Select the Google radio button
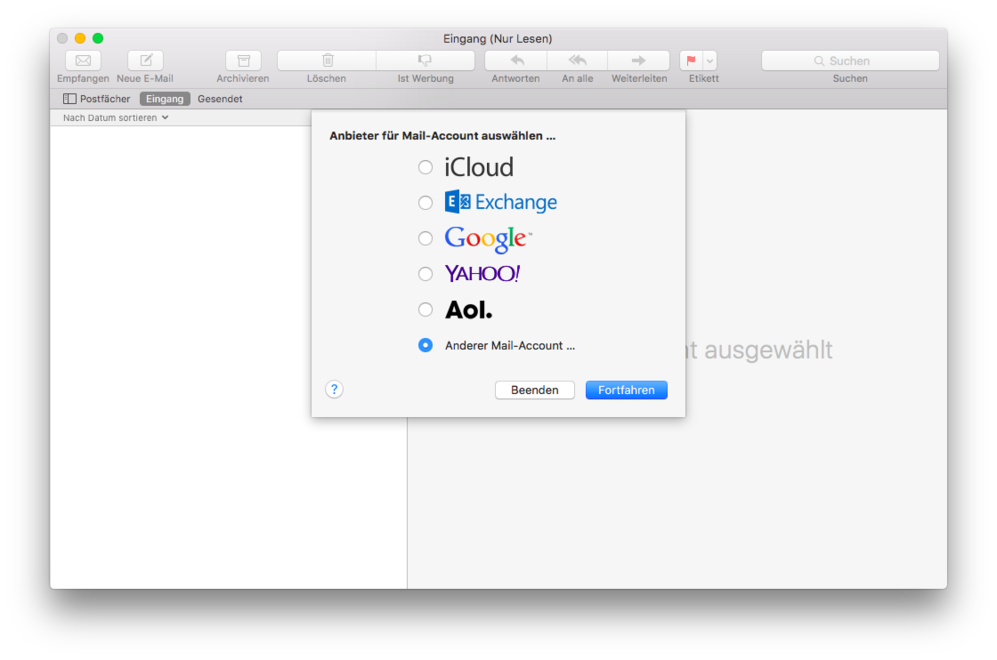This screenshot has height=660, width=997. 425,238
